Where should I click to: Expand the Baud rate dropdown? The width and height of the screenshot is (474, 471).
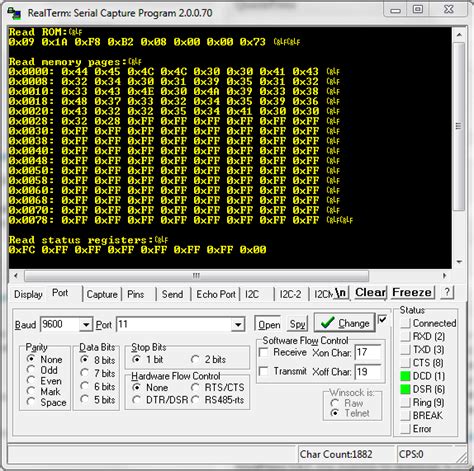click(86, 325)
